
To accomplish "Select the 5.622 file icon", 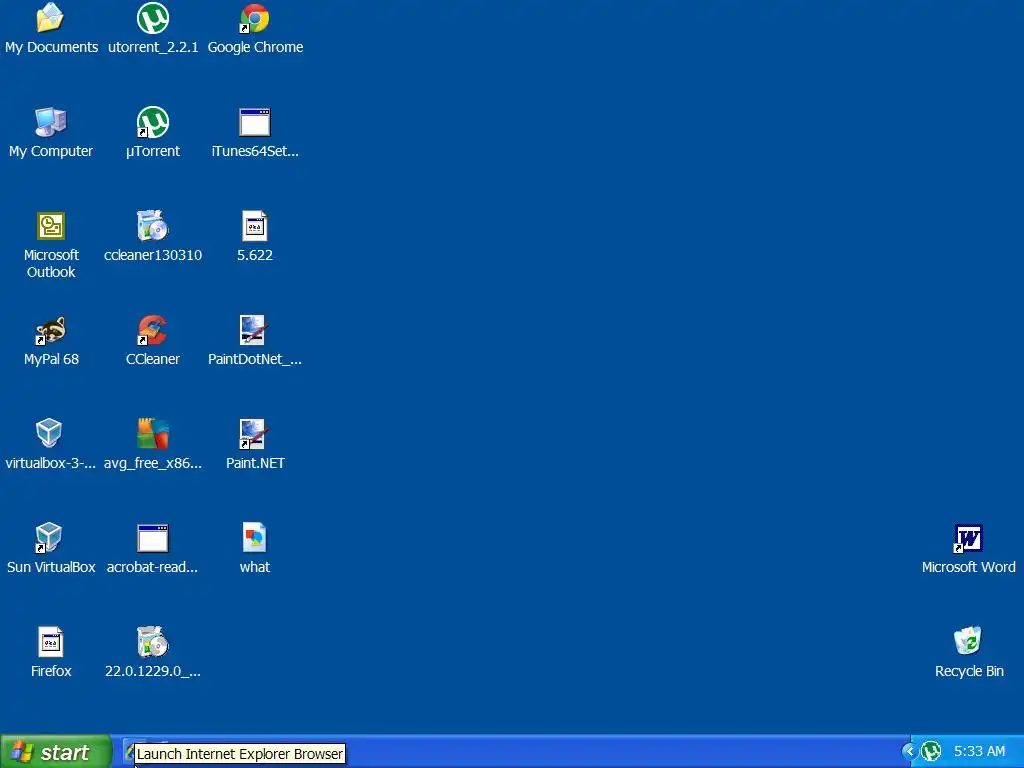I will pos(255,226).
